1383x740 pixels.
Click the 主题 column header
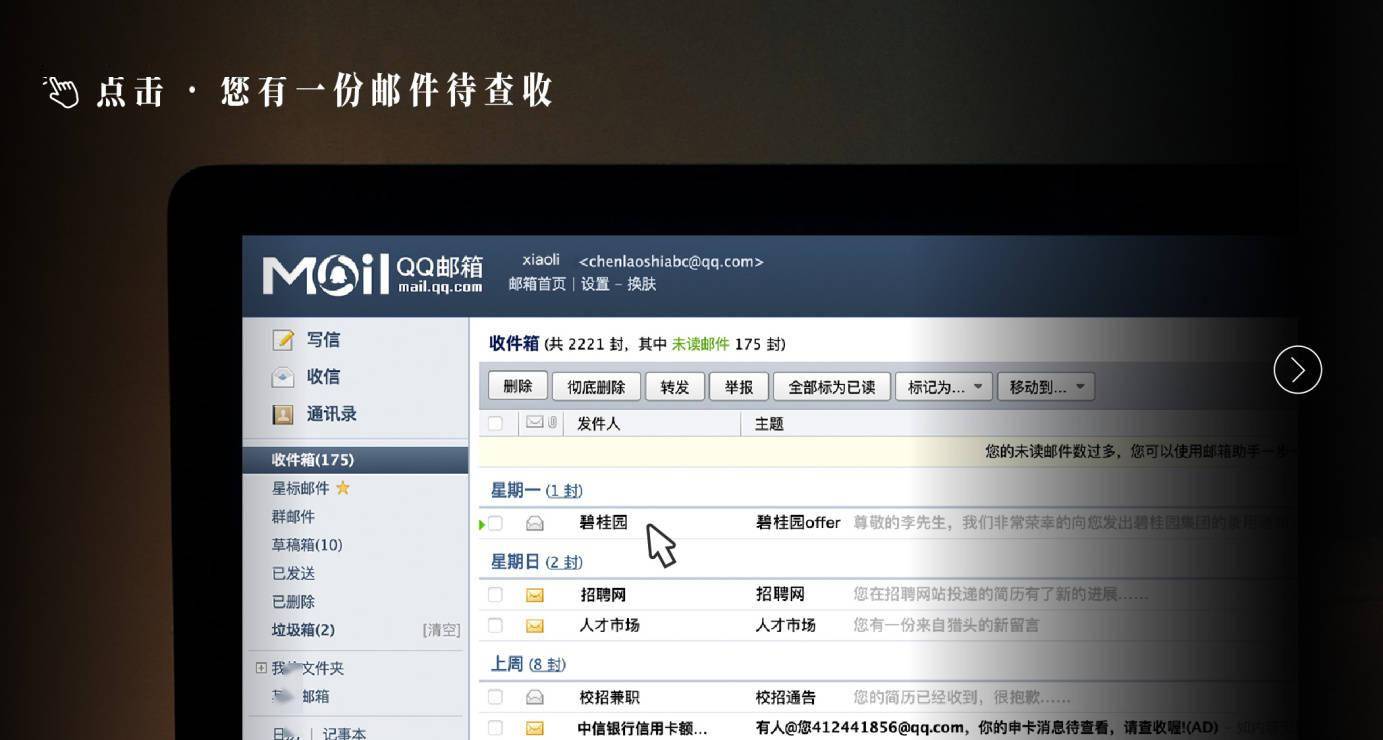pyautogui.click(x=769, y=424)
